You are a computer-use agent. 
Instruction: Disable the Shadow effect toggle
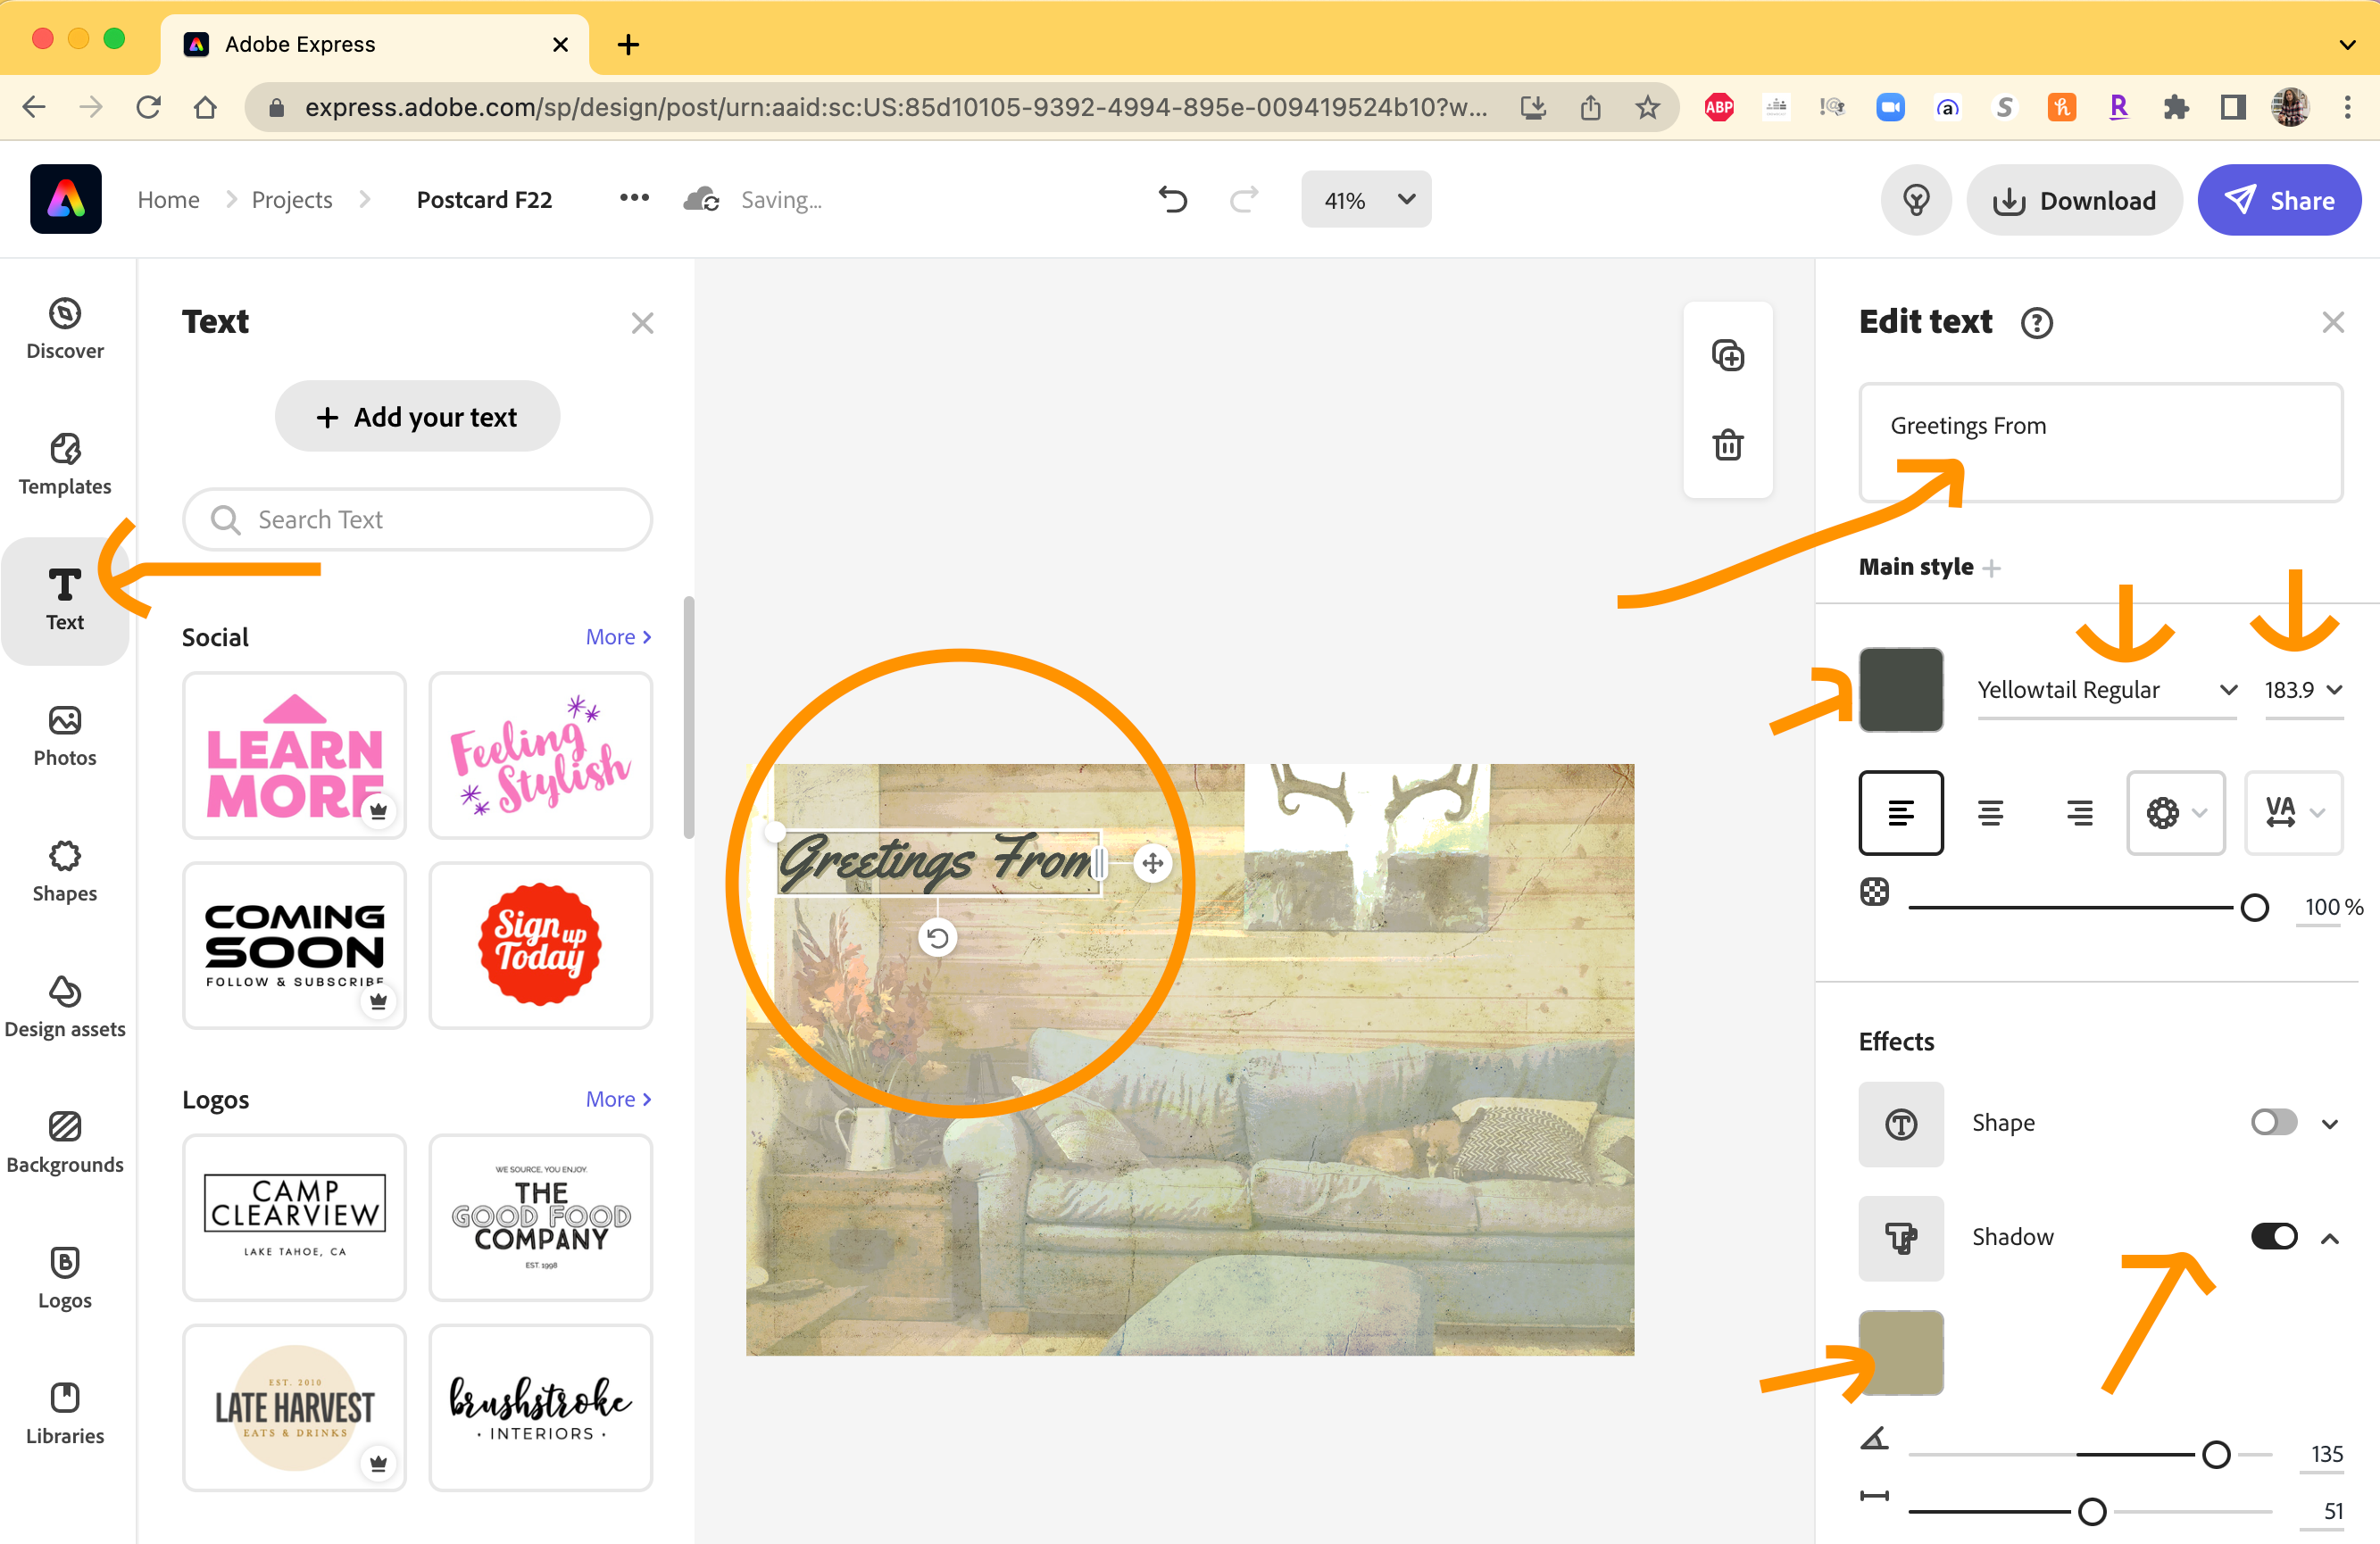pos(2273,1237)
